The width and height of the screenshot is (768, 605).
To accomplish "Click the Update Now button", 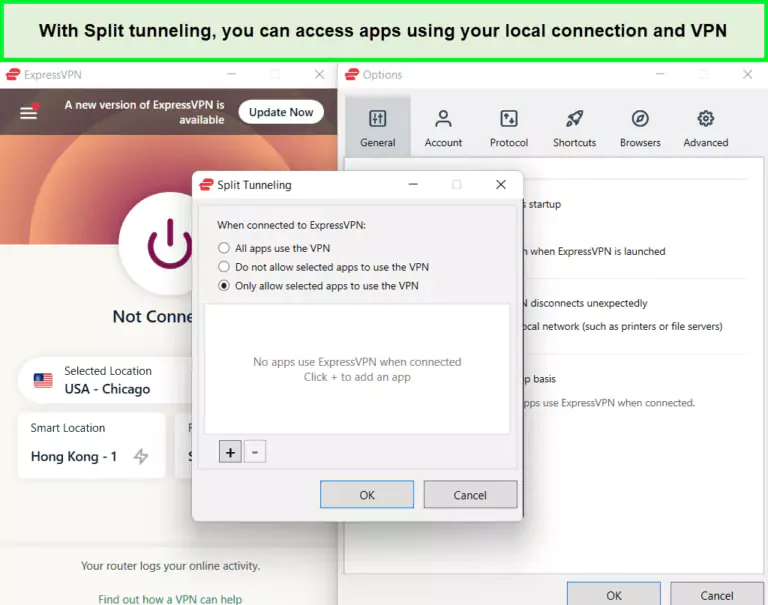I will tap(281, 112).
